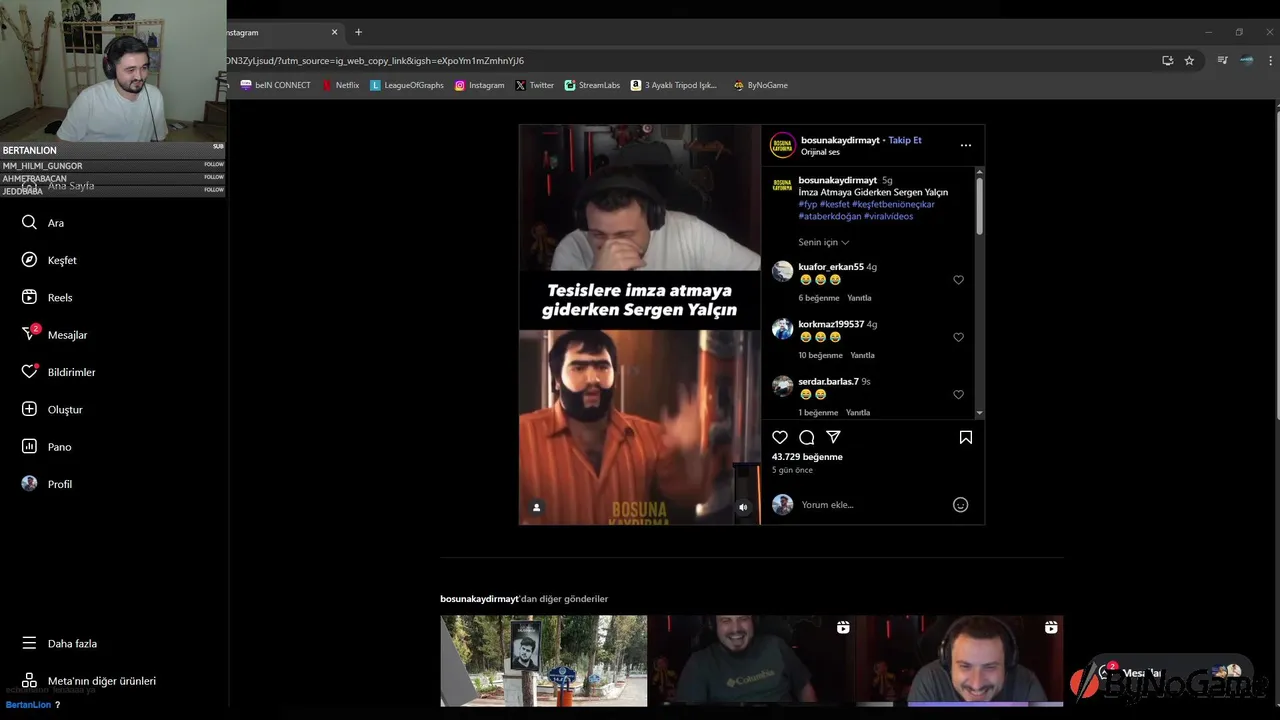Reply to kuafor_erkan55 via Yanıtla
This screenshot has height=720, width=1280.
tap(859, 298)
